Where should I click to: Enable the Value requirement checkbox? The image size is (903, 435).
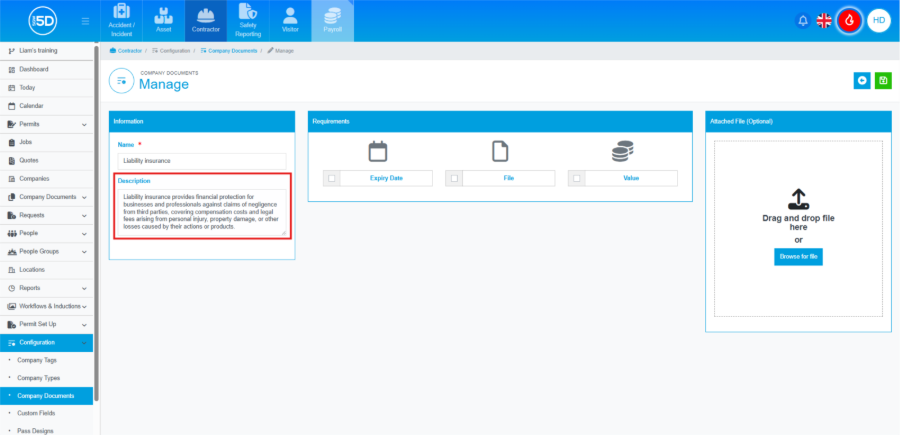[x=576, y=178]
